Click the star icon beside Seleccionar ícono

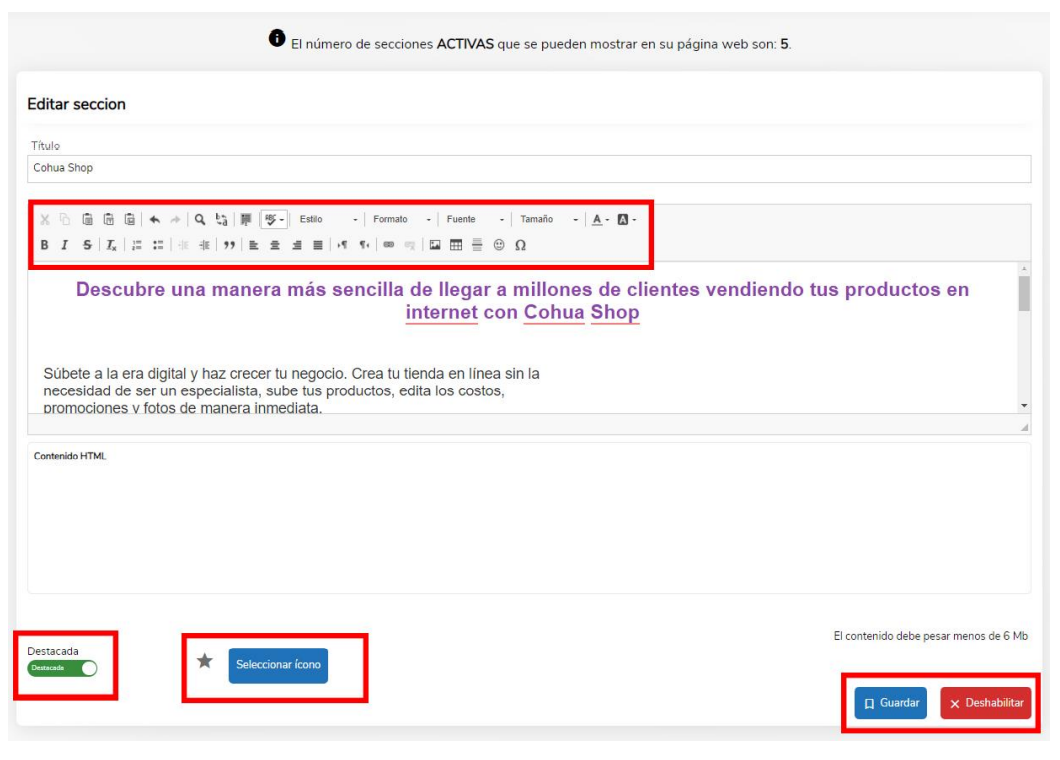205,661
